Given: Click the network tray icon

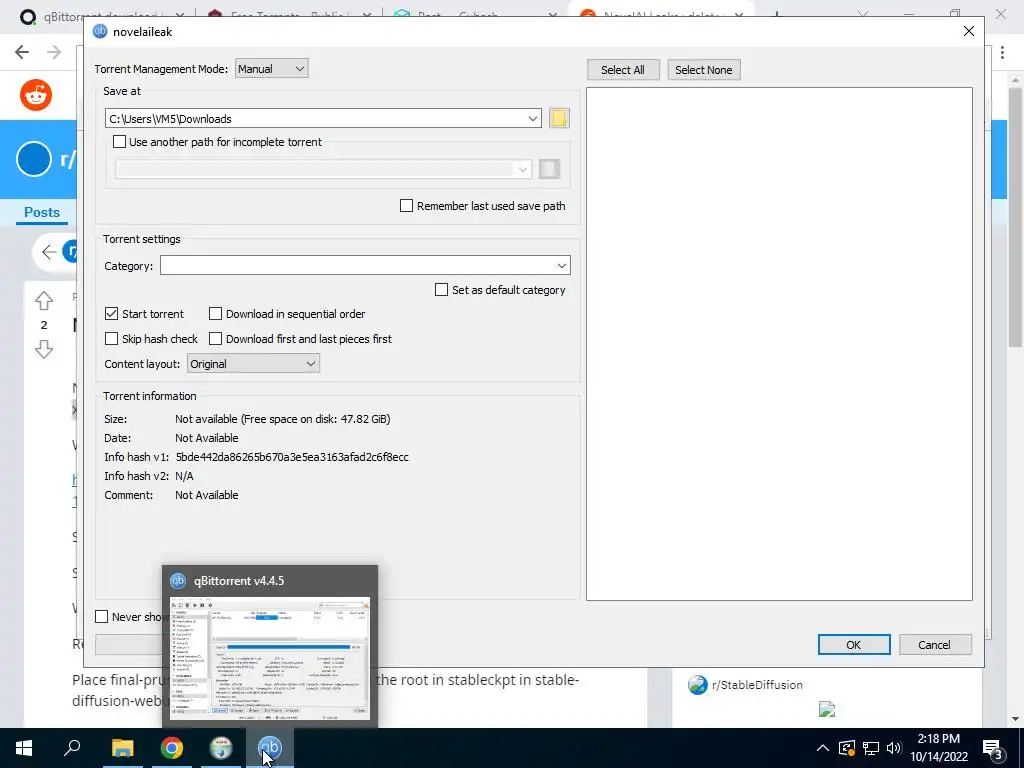Looking at the screenshot, I should coord(871,748).
